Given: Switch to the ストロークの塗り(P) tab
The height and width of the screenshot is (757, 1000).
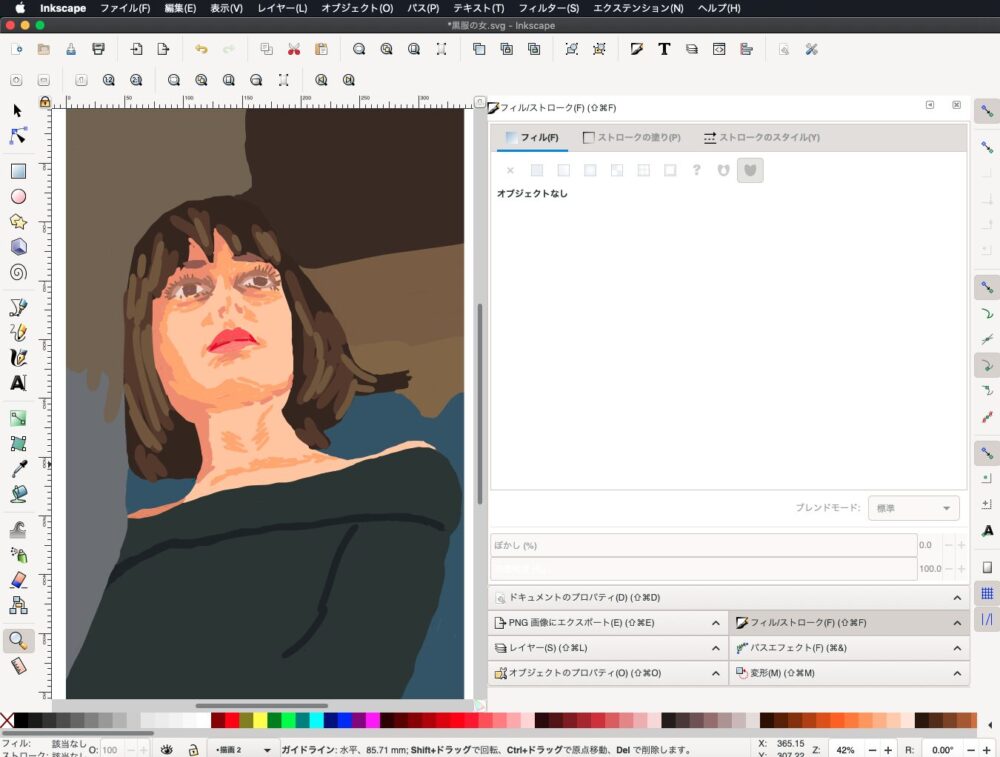Looking at the screenshot, I should [x=631, y=137].
